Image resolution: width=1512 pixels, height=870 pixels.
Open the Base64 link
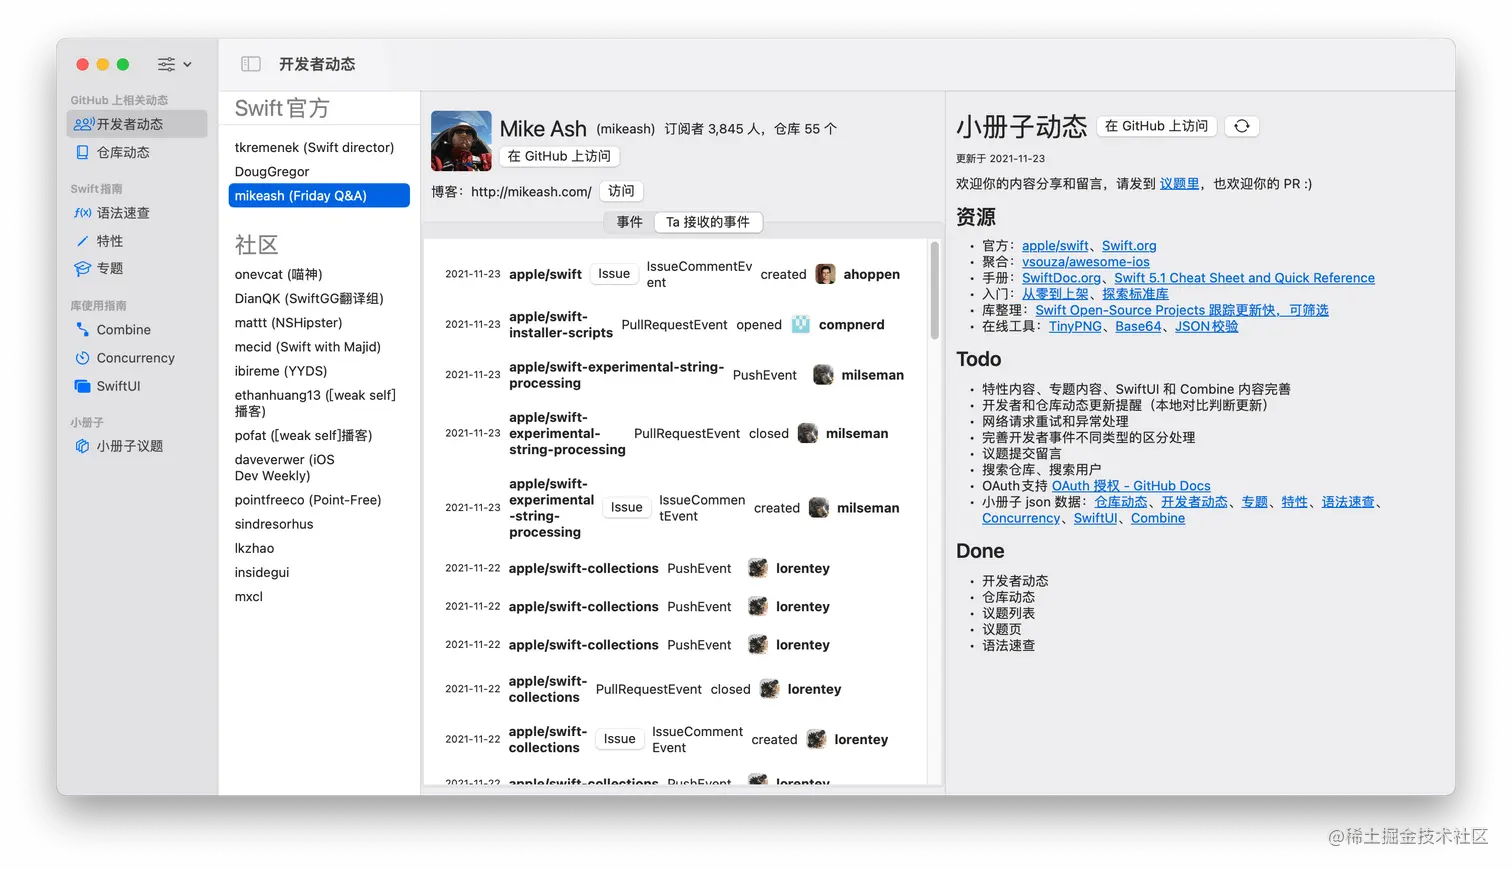[1138, 326]
